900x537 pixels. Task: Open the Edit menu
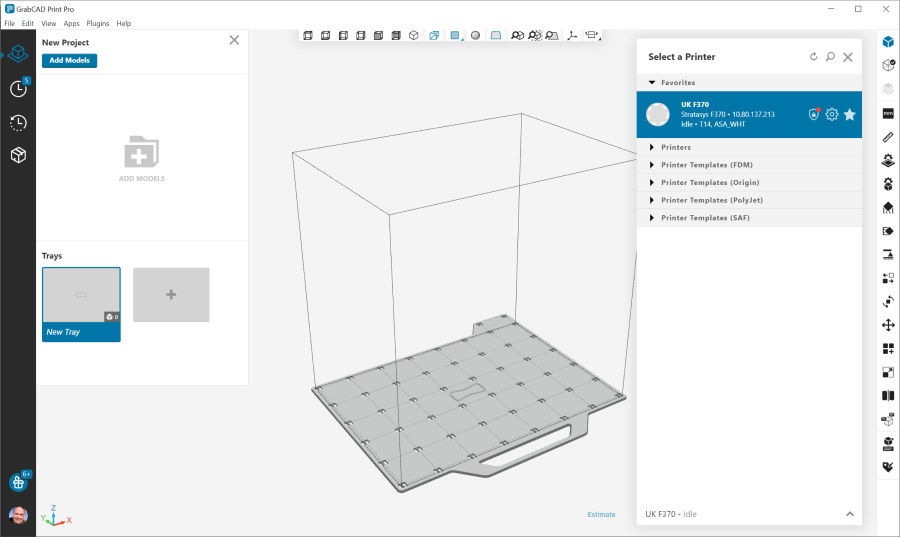pyautogui.click(x=28, y=24)
